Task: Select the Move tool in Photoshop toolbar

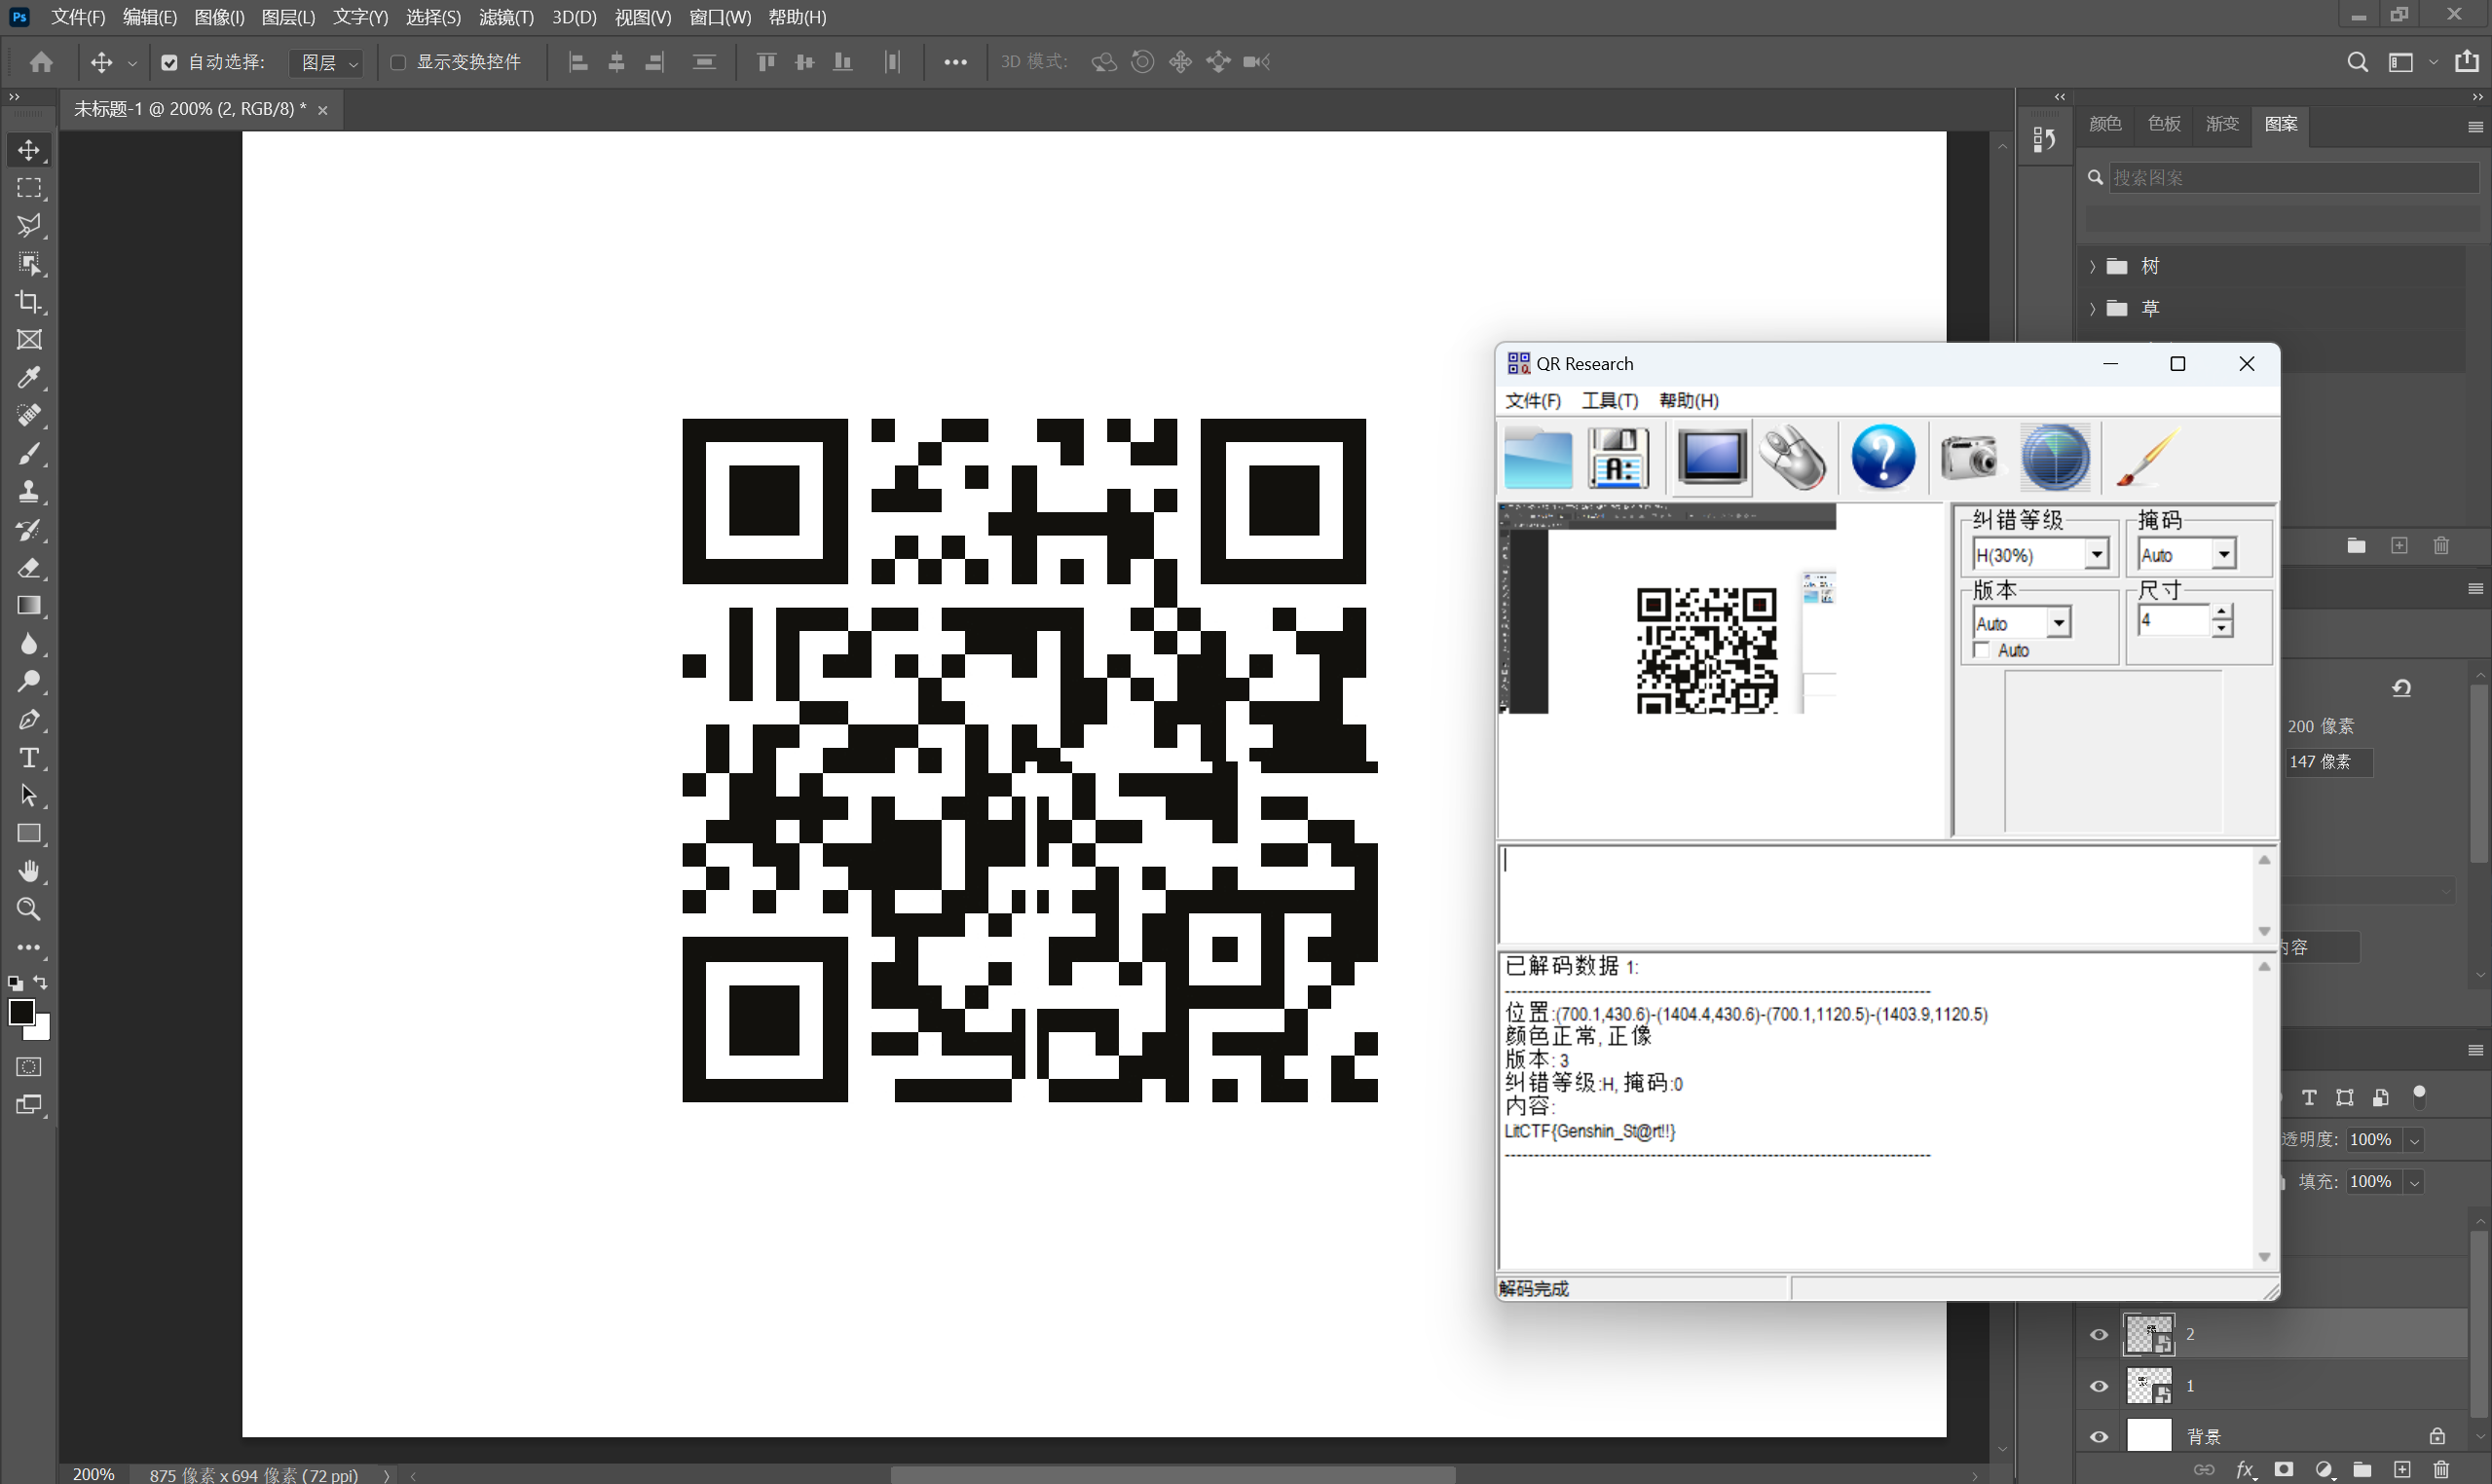Action: tap(29, 150)
